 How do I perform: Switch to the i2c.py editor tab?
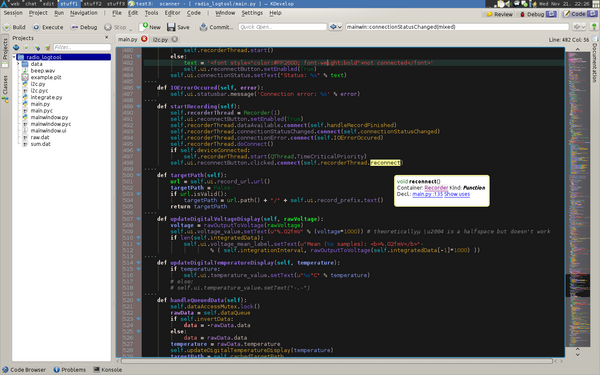tap(160, 39)
